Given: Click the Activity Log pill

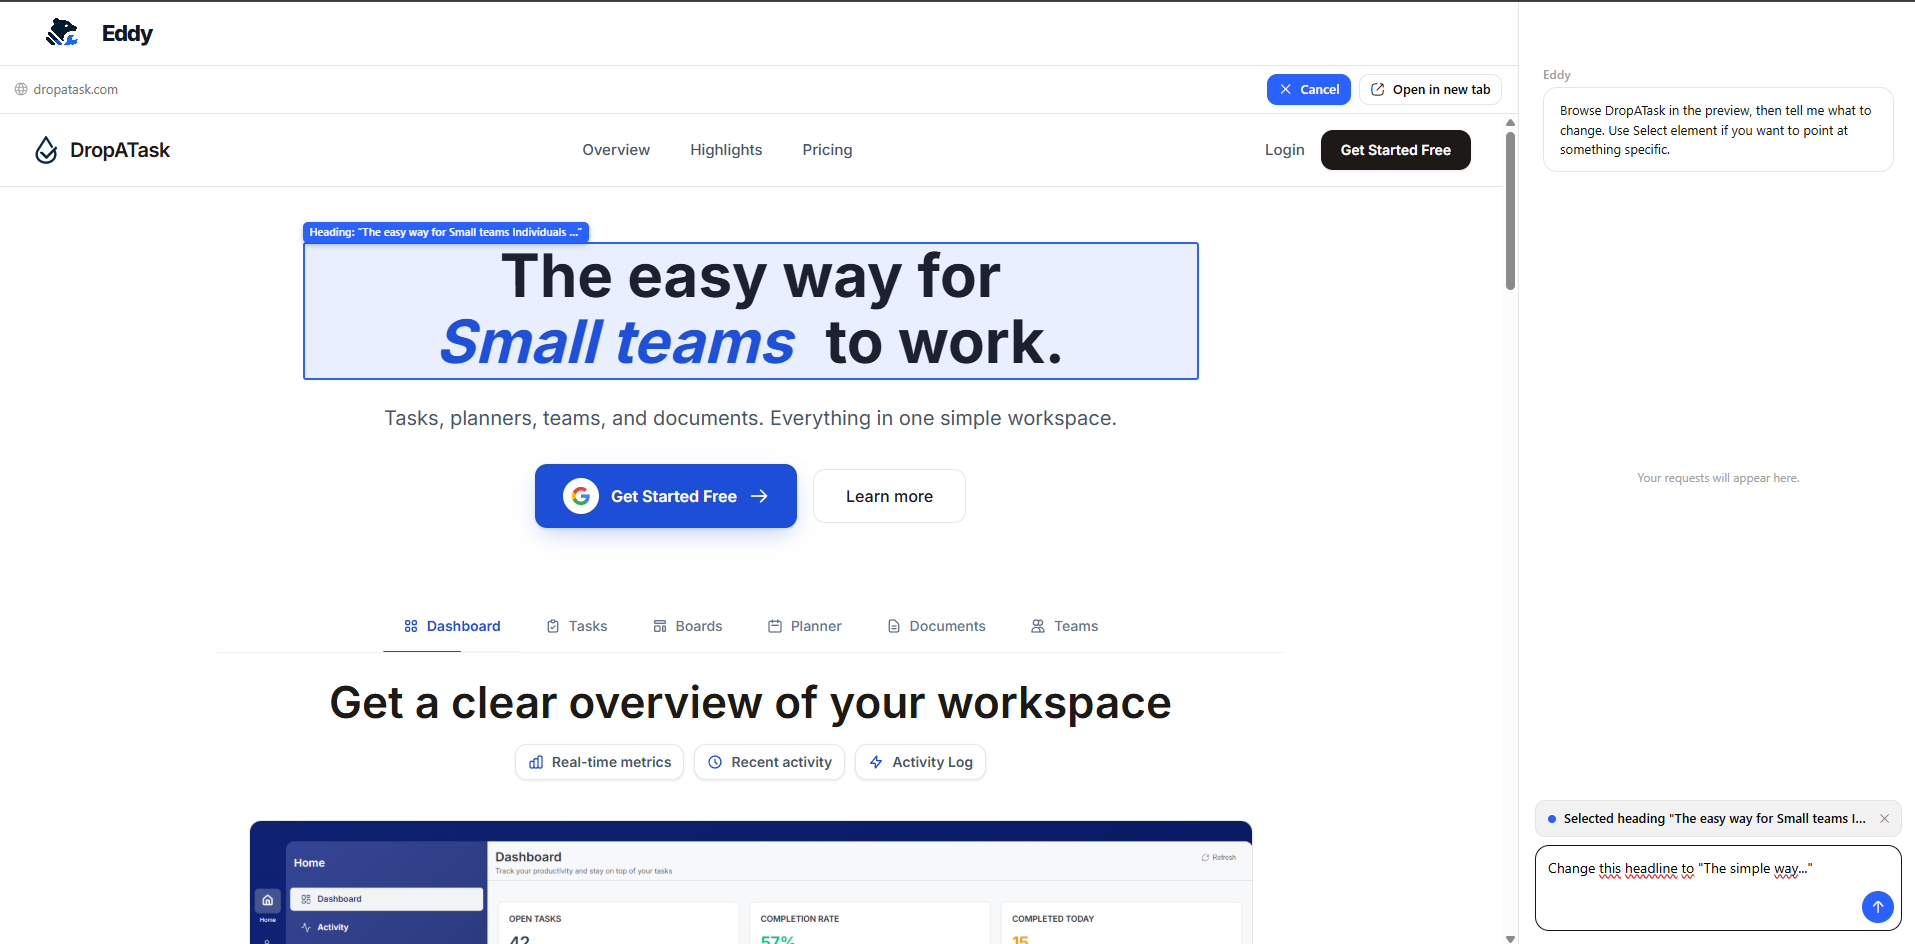Looking at the screenshot, I should click(921, 762).
